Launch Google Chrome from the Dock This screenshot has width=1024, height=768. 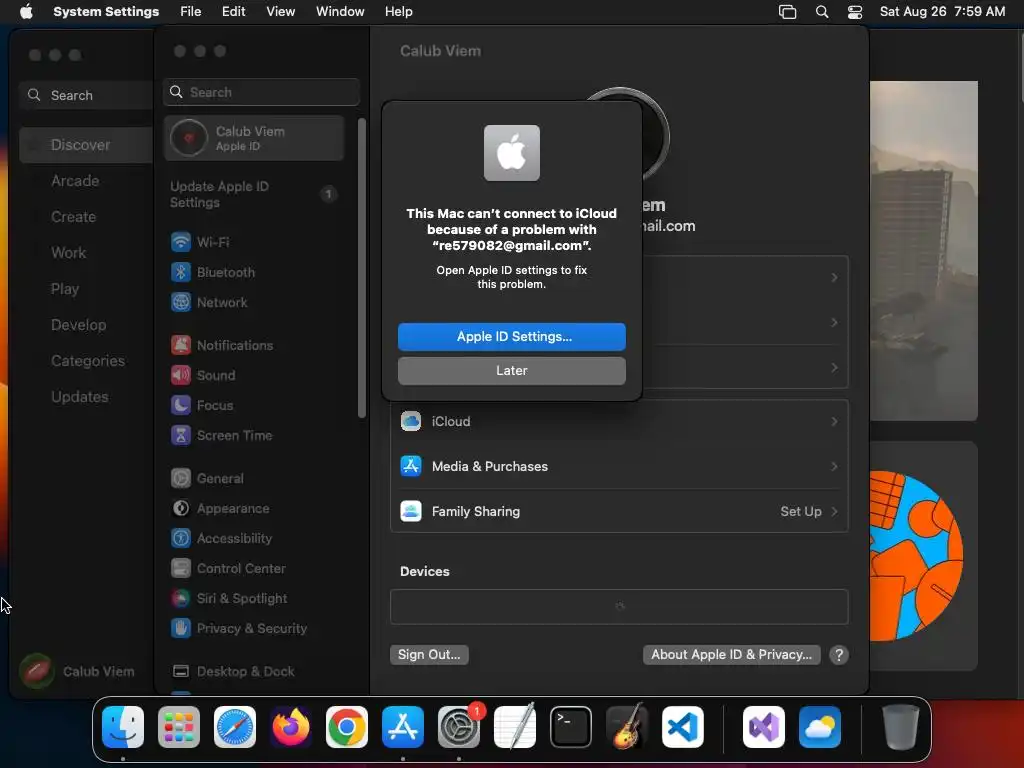[347, 727]
